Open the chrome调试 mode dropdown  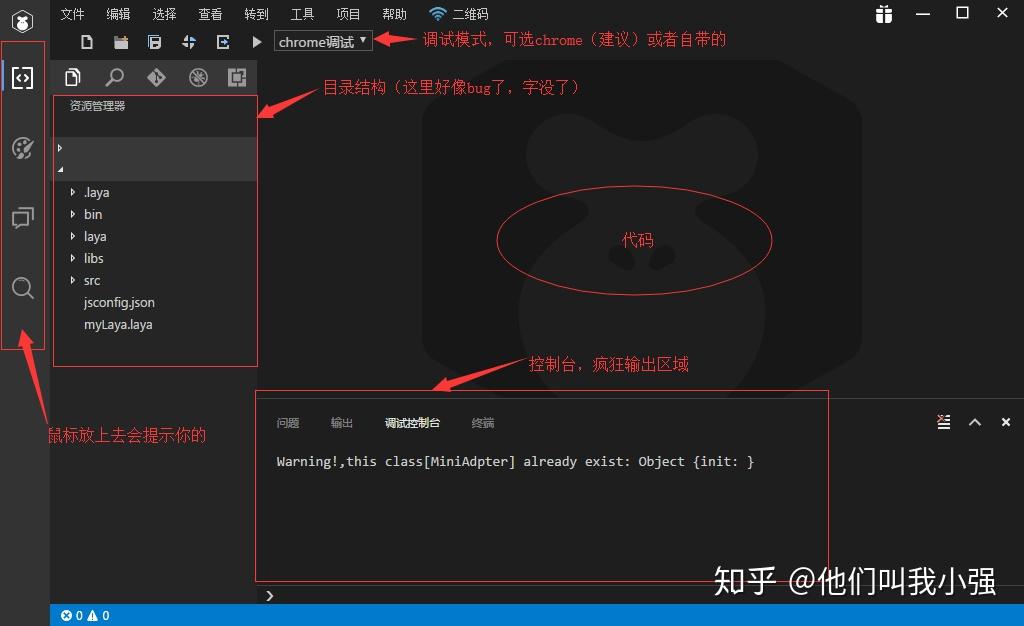pos(322,42)
